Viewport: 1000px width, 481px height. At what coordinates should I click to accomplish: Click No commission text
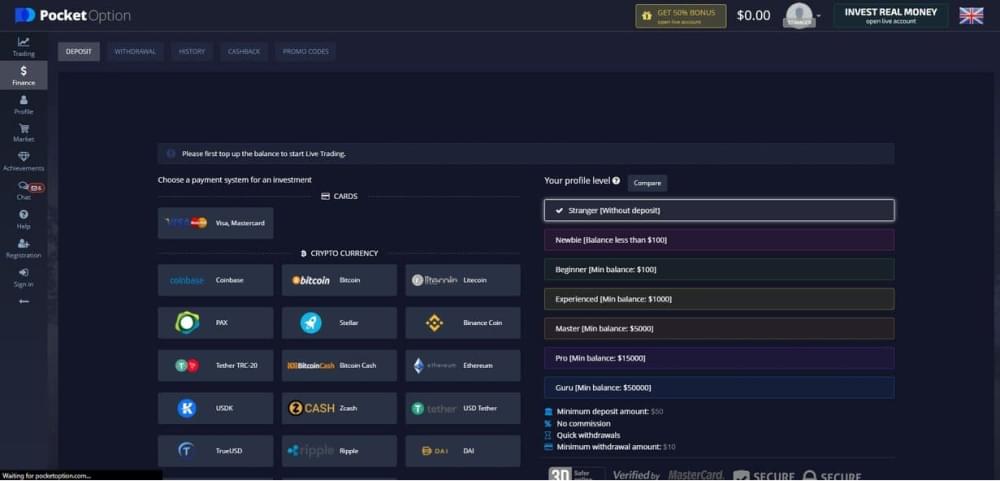[584, 424]
